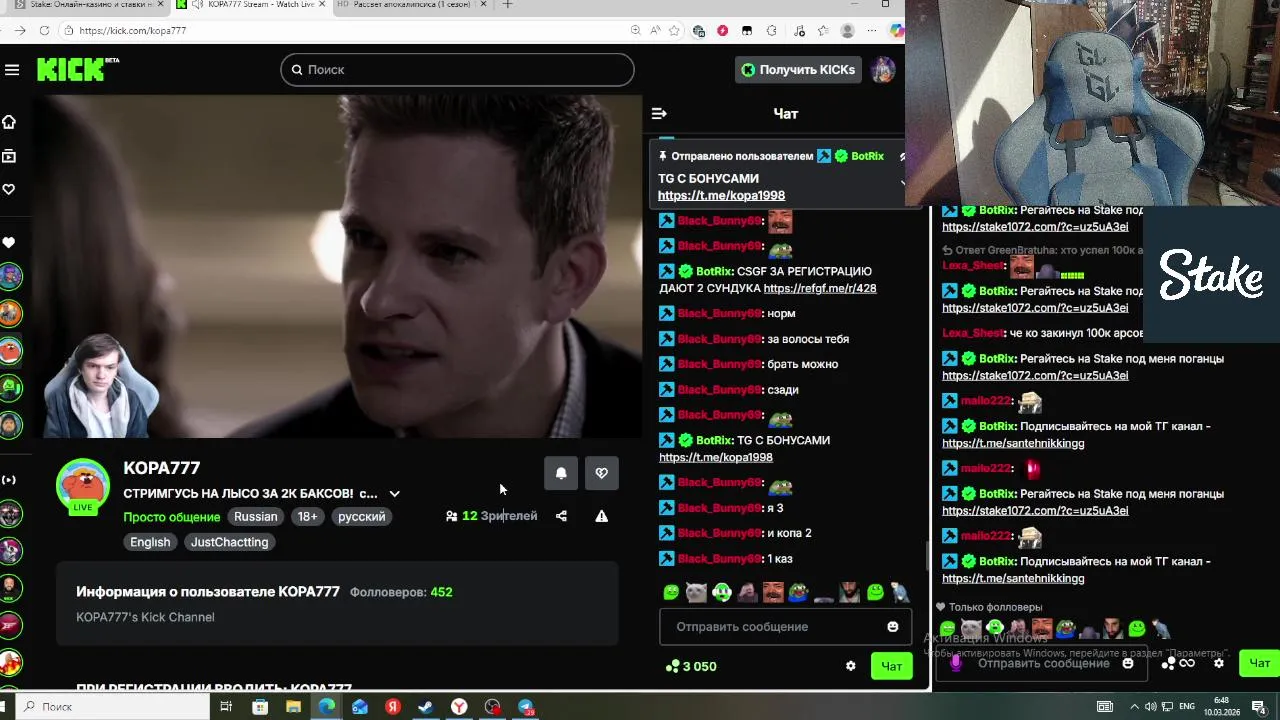Collapse the pinned message chevron
This screenshot has height=720, width=1280.
902,183
